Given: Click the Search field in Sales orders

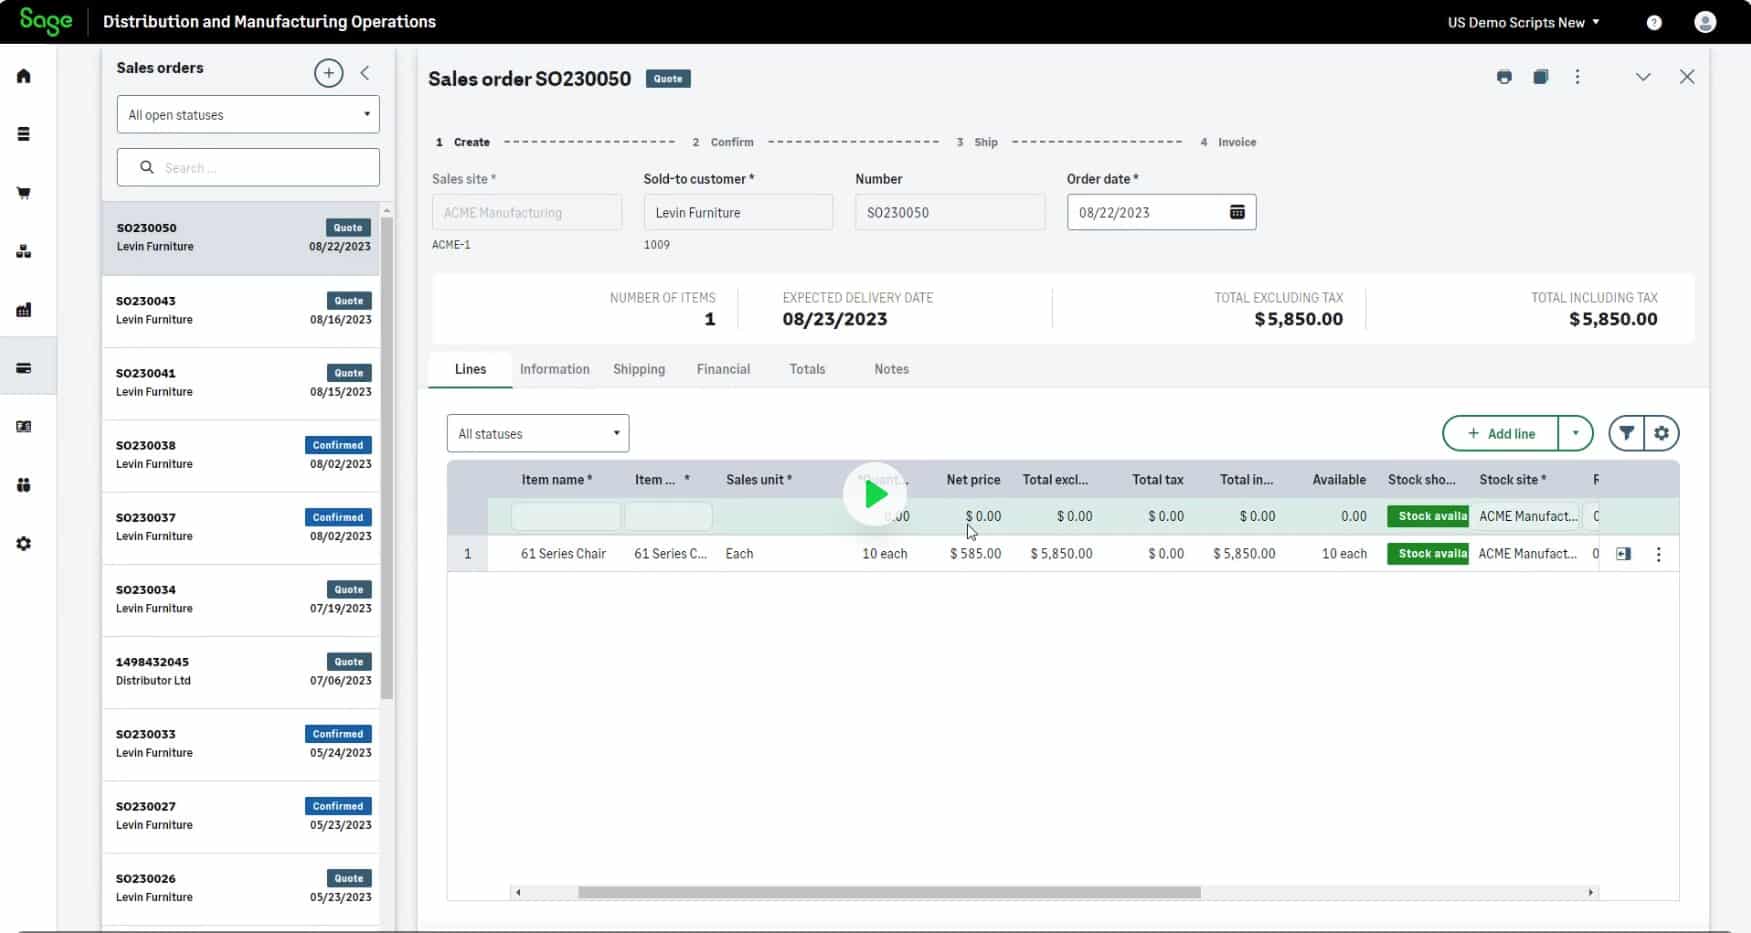Looking at the screenshot, I should tap(248, 167).
